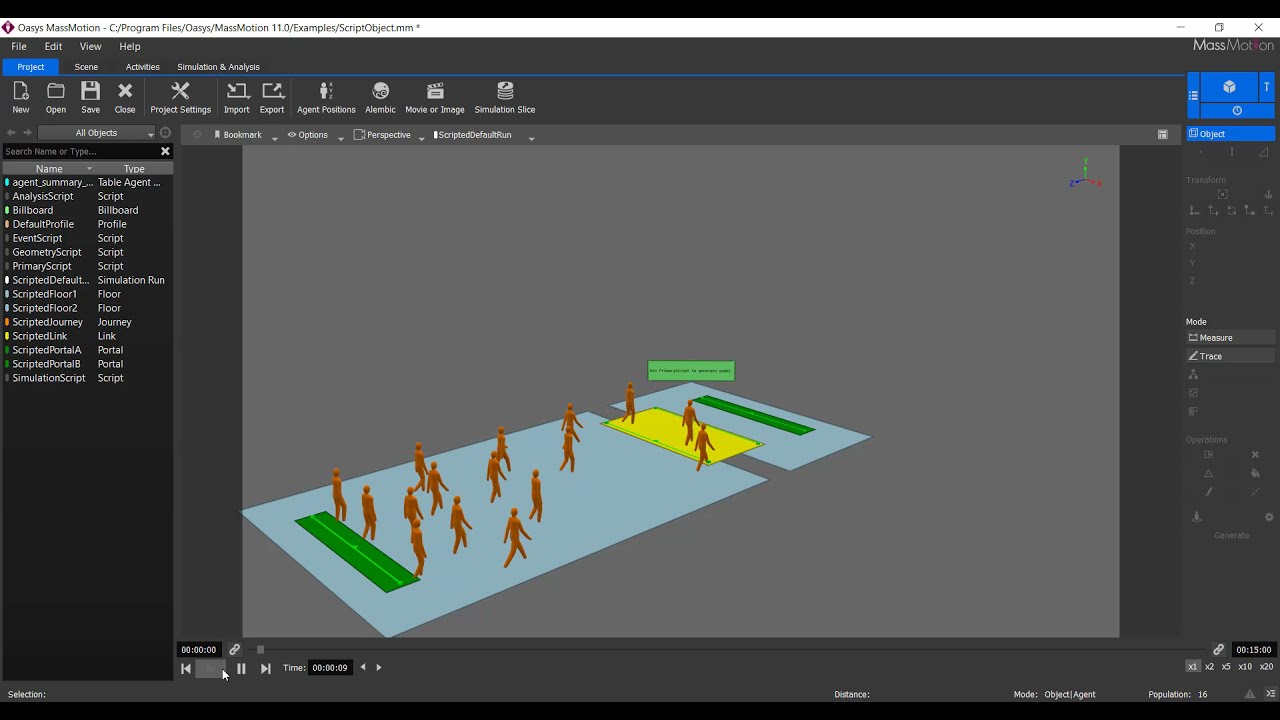
Task: Click the Object header button
Action: [1231, 134]
